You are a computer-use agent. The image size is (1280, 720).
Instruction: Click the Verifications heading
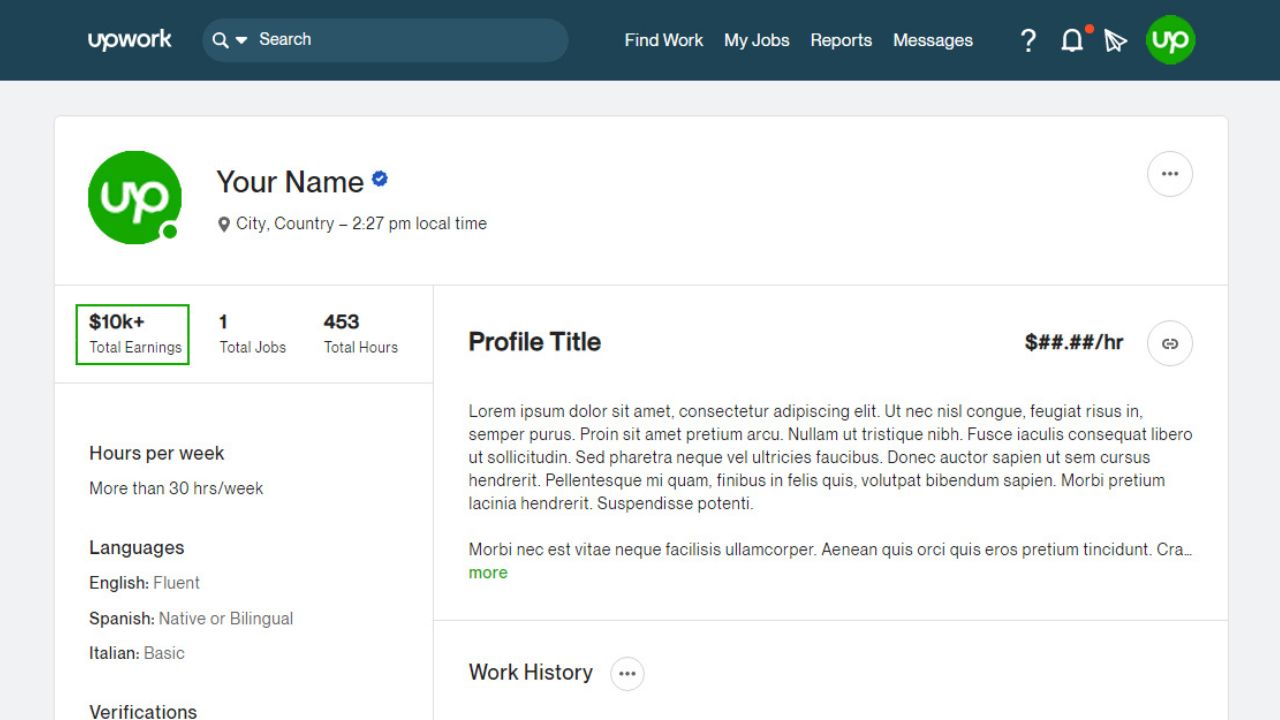click(x=143, y=711)
